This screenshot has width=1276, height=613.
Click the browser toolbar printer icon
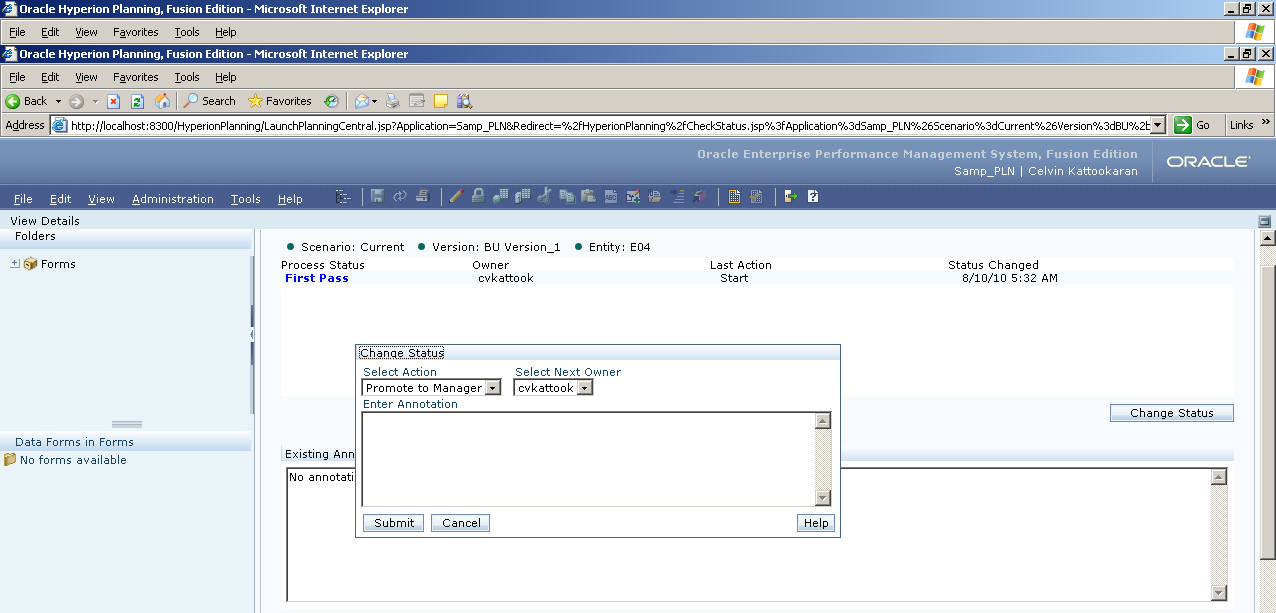click(x=392, y=101)
